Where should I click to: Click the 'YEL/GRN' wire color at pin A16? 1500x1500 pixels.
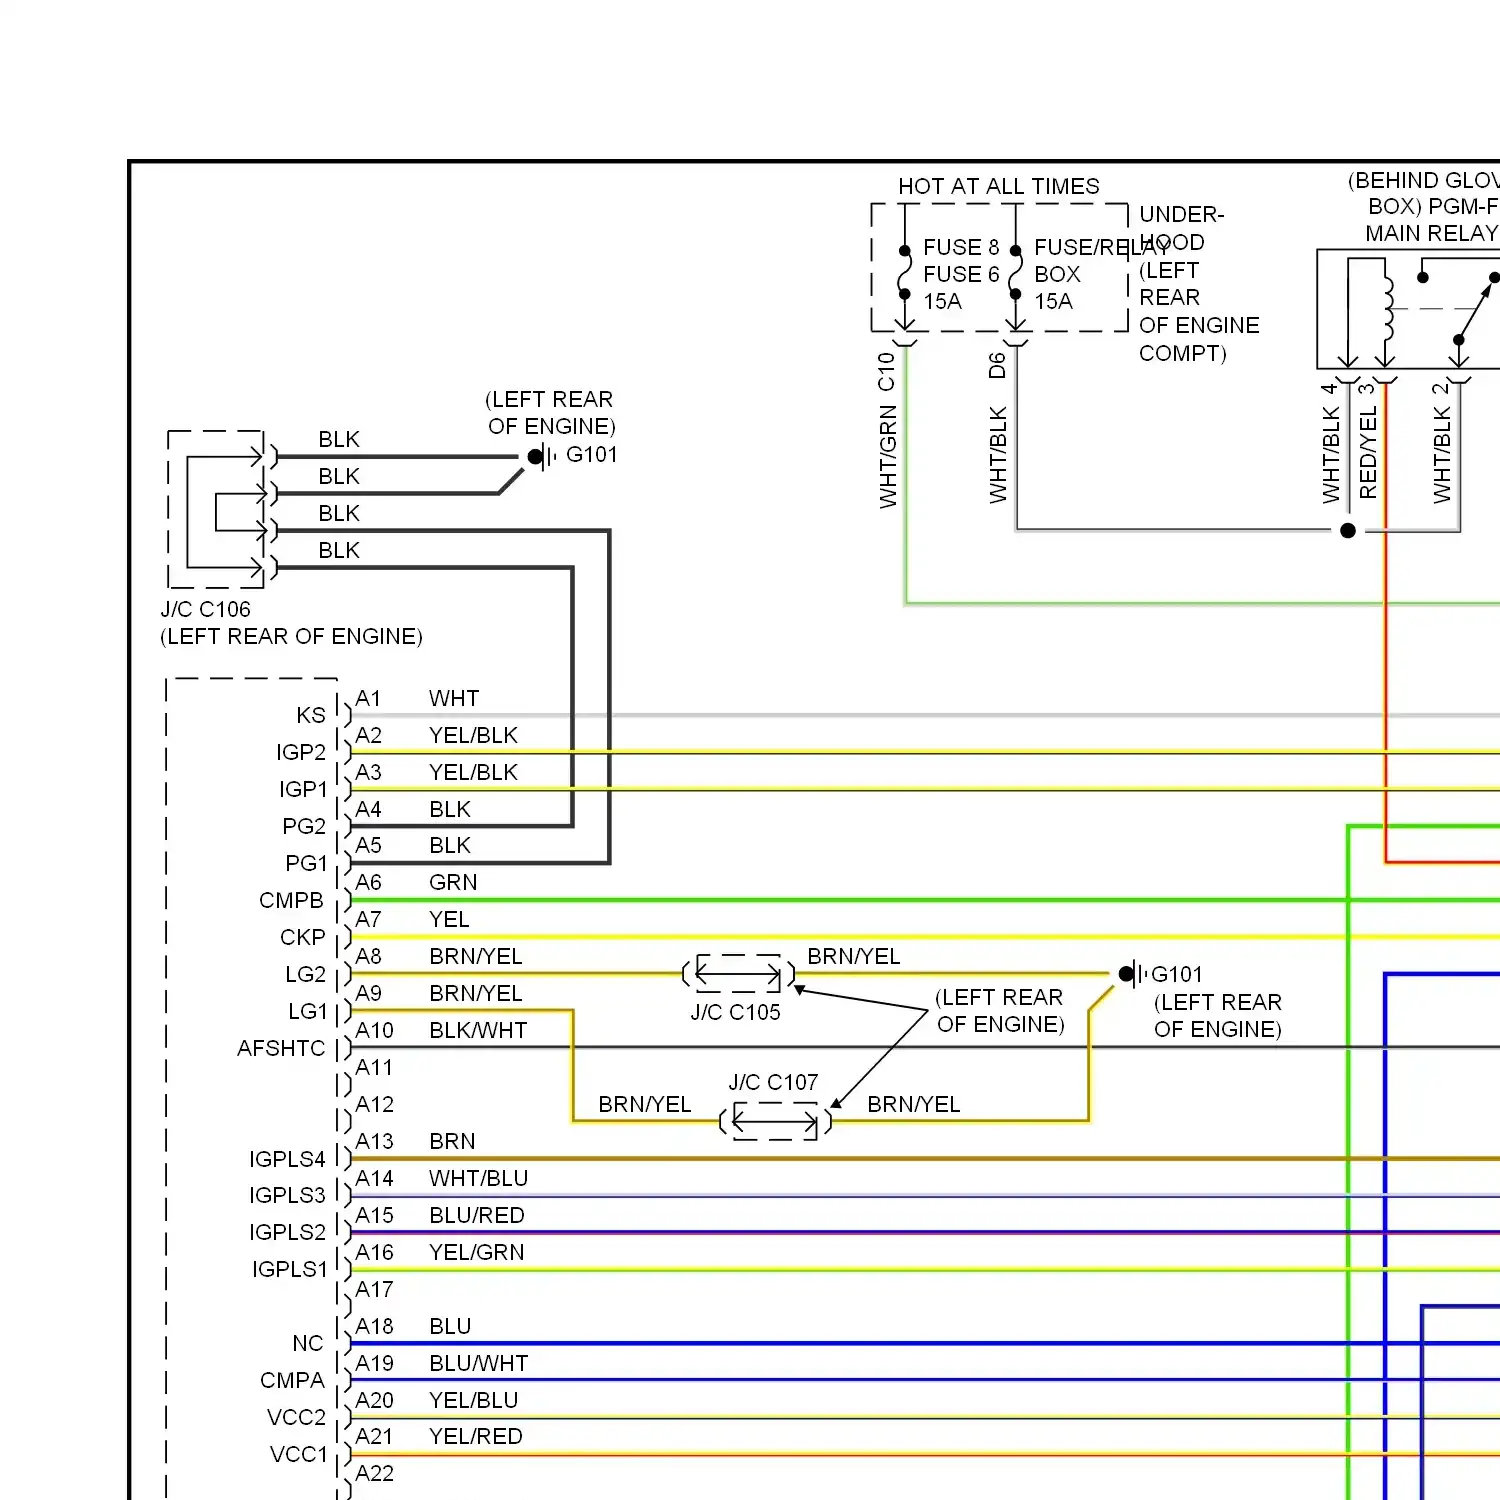point(476,1253)
